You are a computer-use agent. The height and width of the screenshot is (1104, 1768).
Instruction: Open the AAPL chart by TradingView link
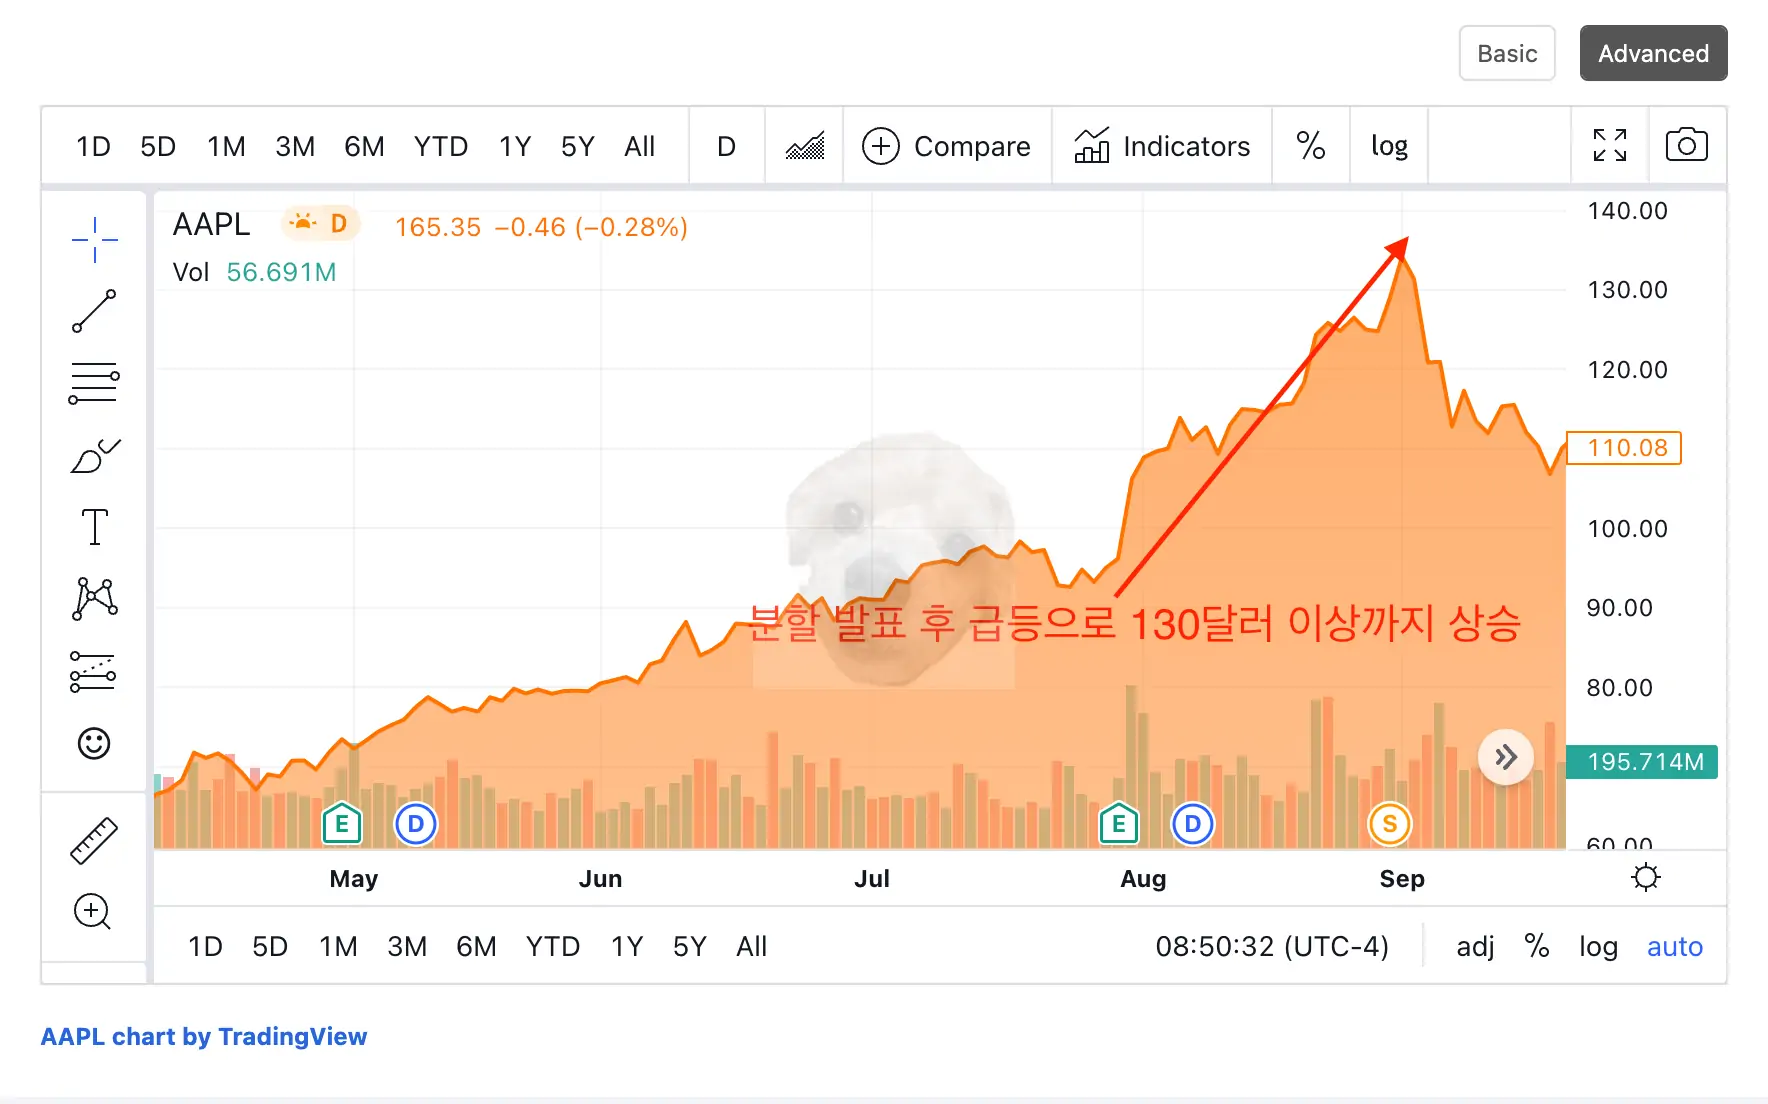pos(203,1037)
